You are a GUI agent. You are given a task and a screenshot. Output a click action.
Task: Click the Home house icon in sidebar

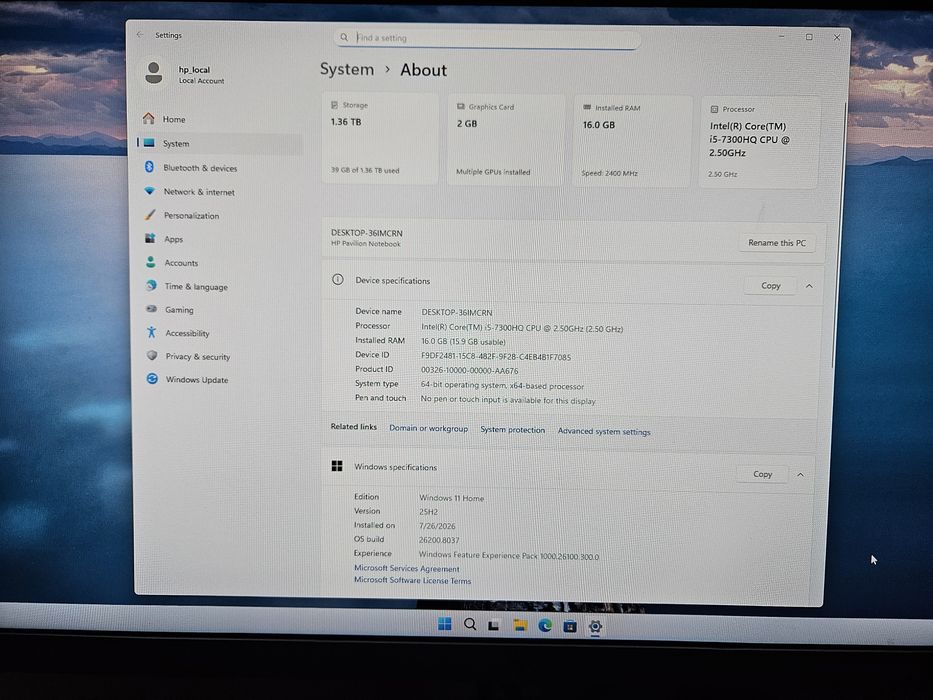pos(149,118)
